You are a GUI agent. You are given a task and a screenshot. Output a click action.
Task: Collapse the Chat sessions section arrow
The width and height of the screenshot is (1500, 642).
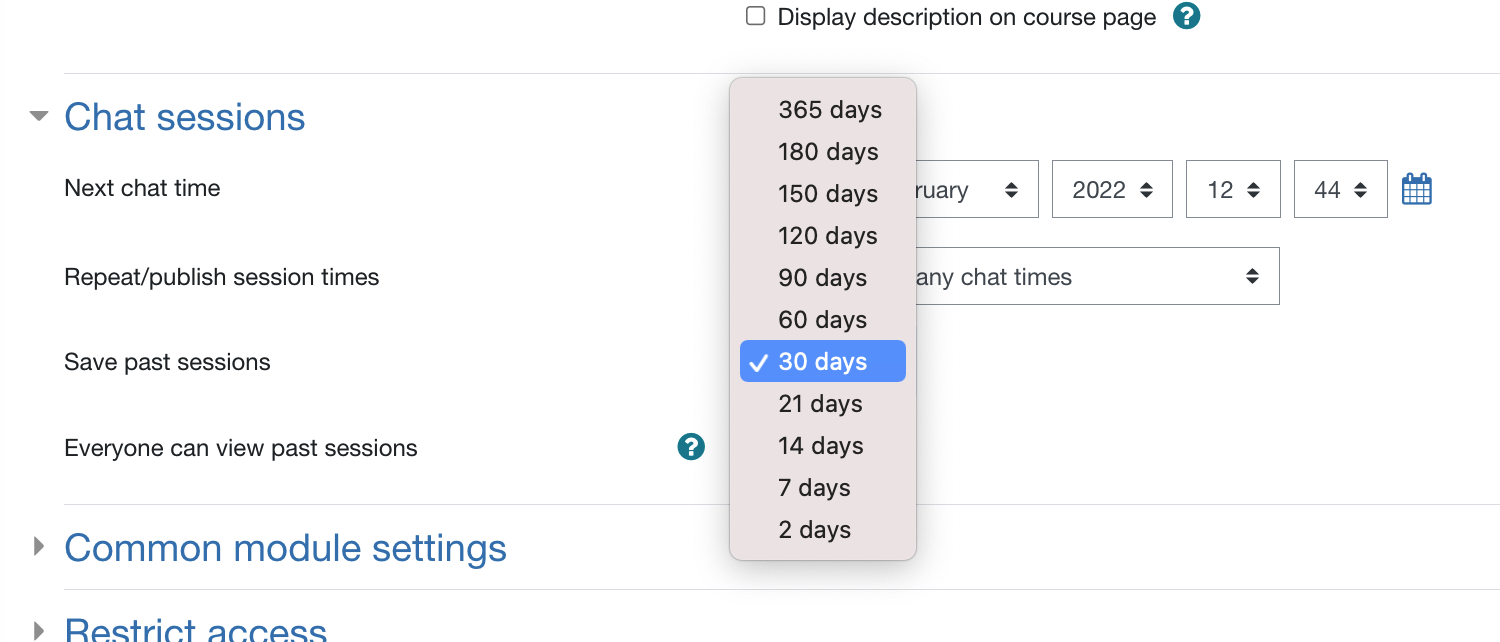tap(39, 116)
